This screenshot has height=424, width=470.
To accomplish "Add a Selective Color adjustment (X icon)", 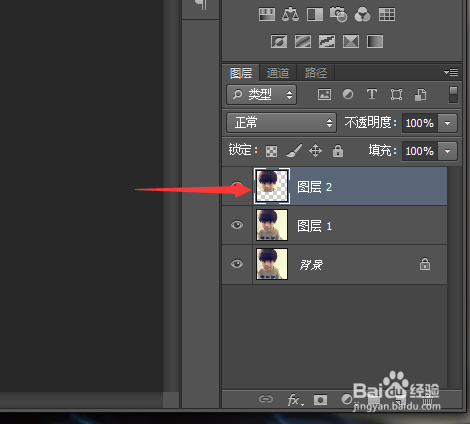I will tap(351, 42).
